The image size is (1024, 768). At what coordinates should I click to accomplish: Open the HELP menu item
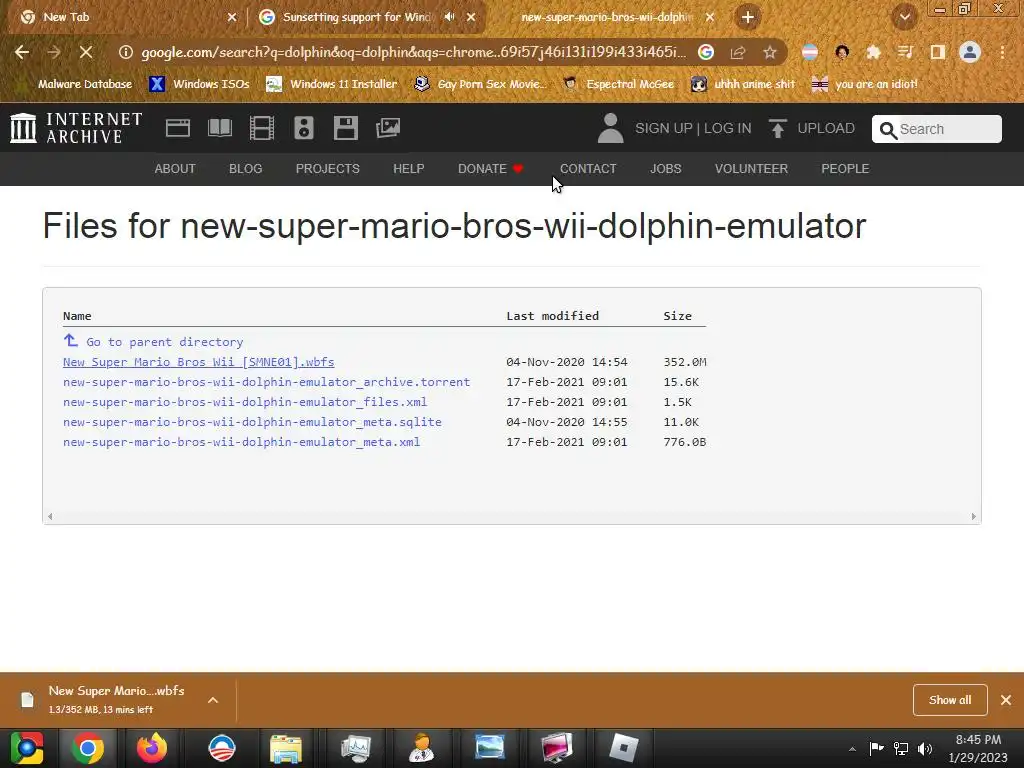click(409, 169)
